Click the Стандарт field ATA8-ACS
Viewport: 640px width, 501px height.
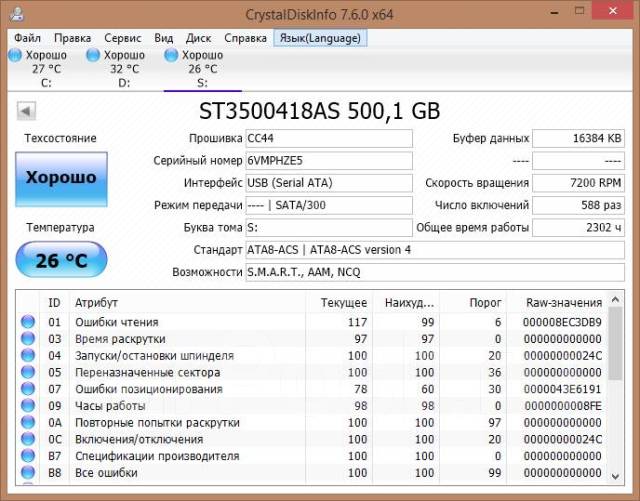[435, 250]
